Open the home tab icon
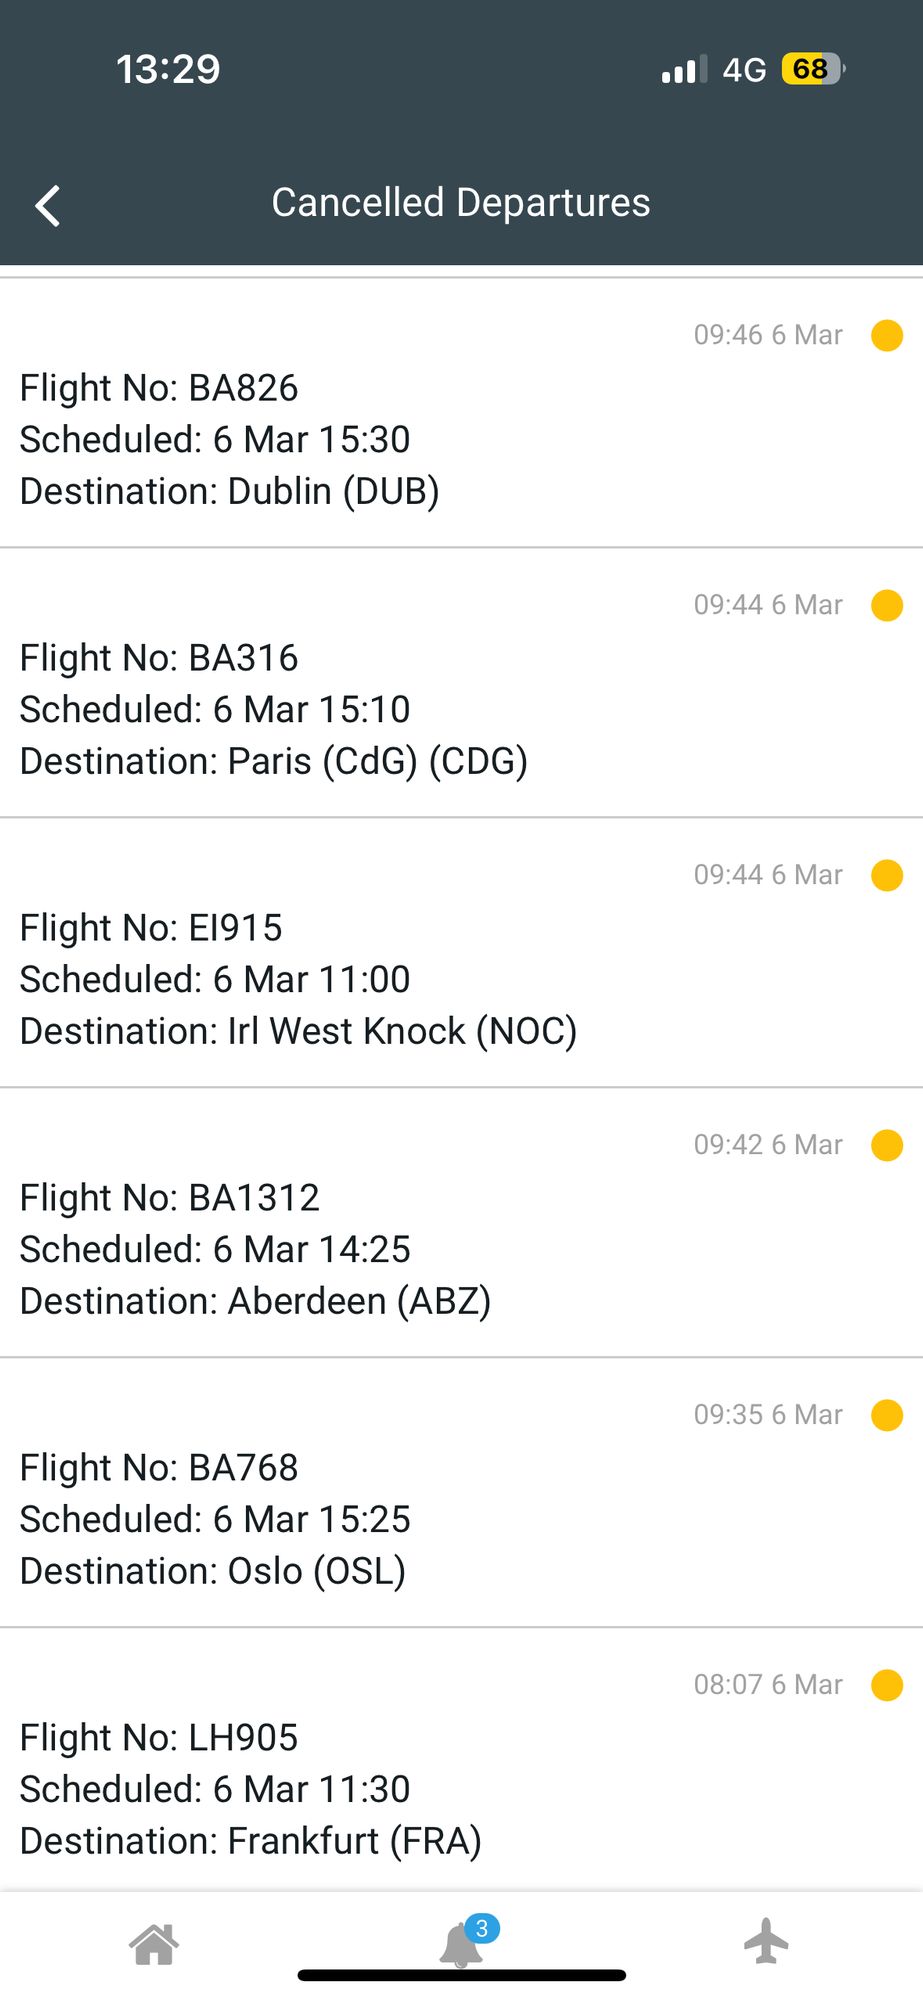The height and width of the screenshot is (2000, 923). [154, 1944]
